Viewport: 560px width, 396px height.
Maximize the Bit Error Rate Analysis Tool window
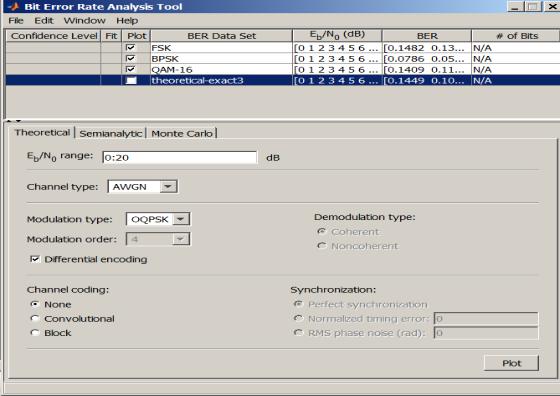[533, 6]
